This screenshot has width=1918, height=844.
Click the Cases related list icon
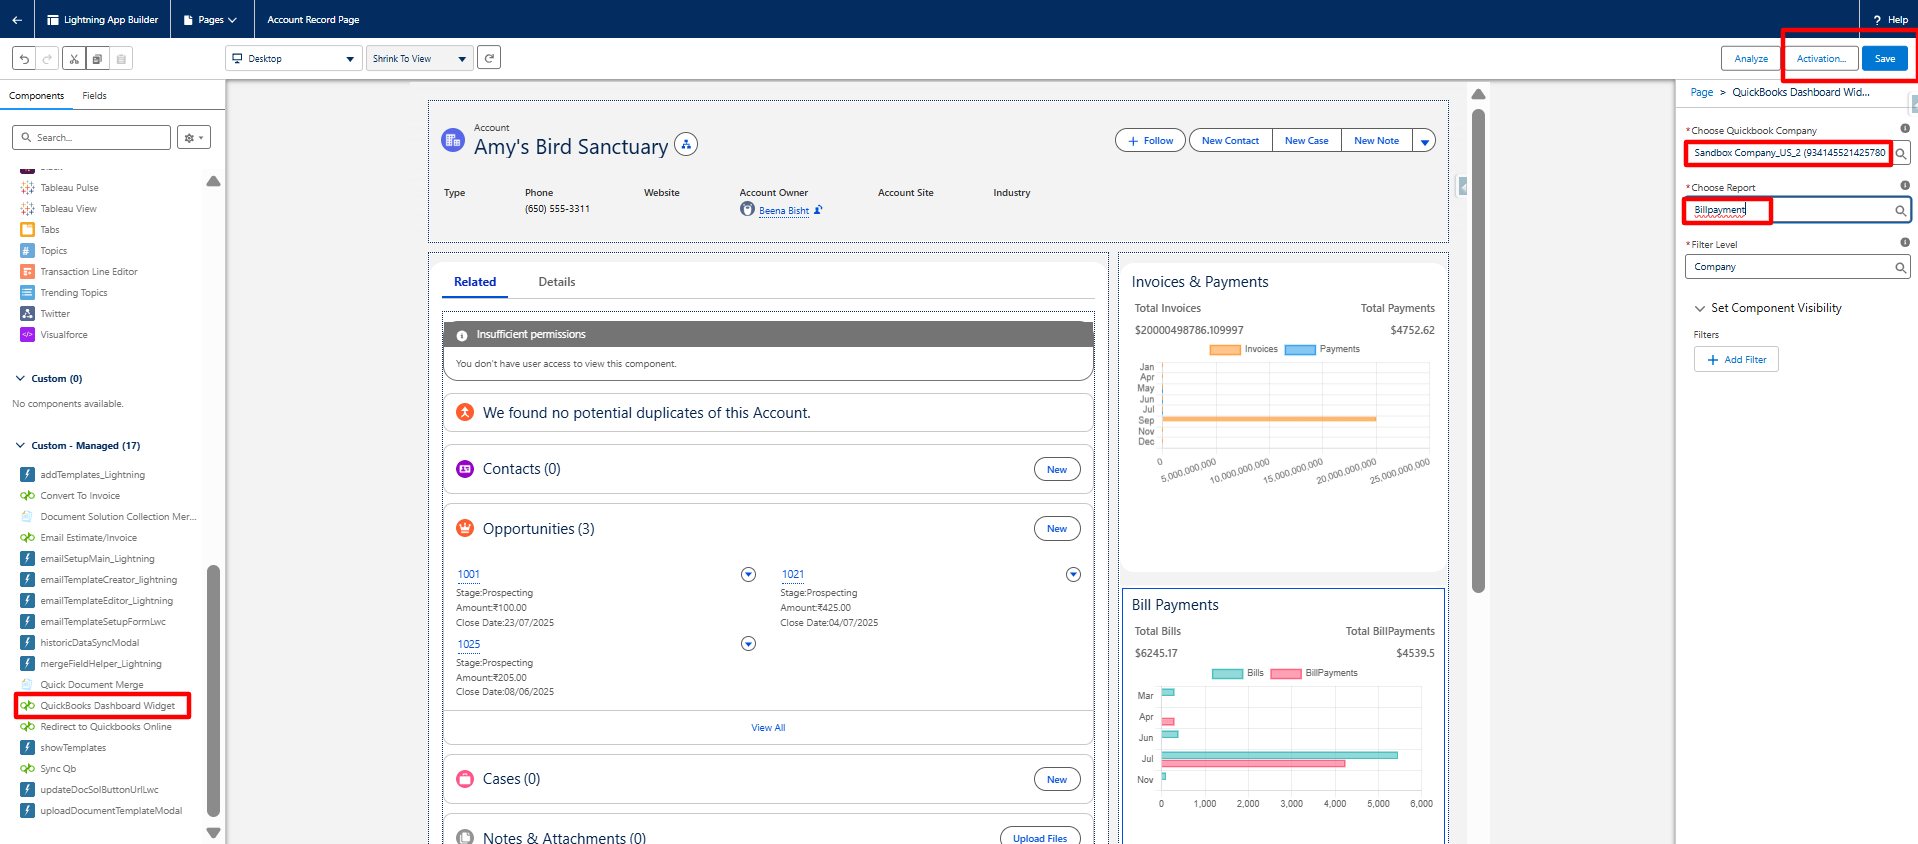click(x=465, y=779)
